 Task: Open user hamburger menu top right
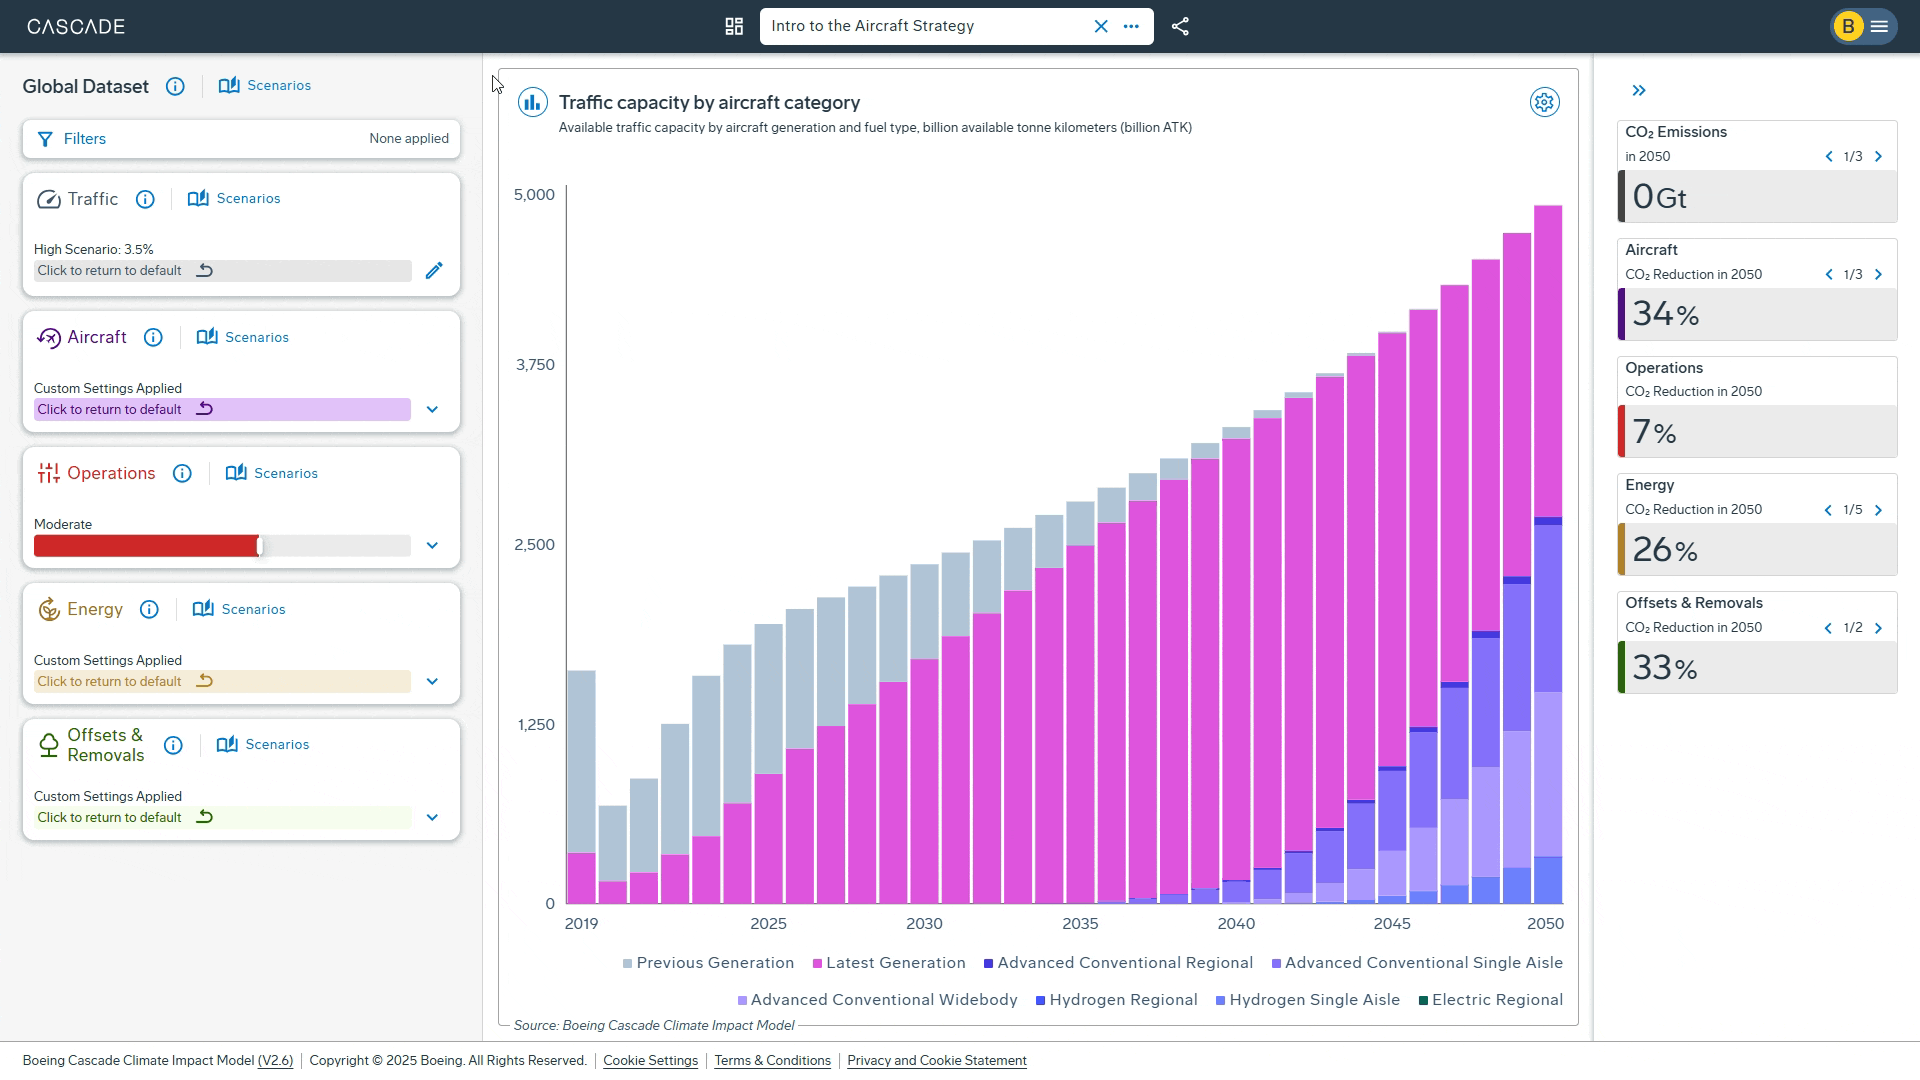tap(1879, 27)
